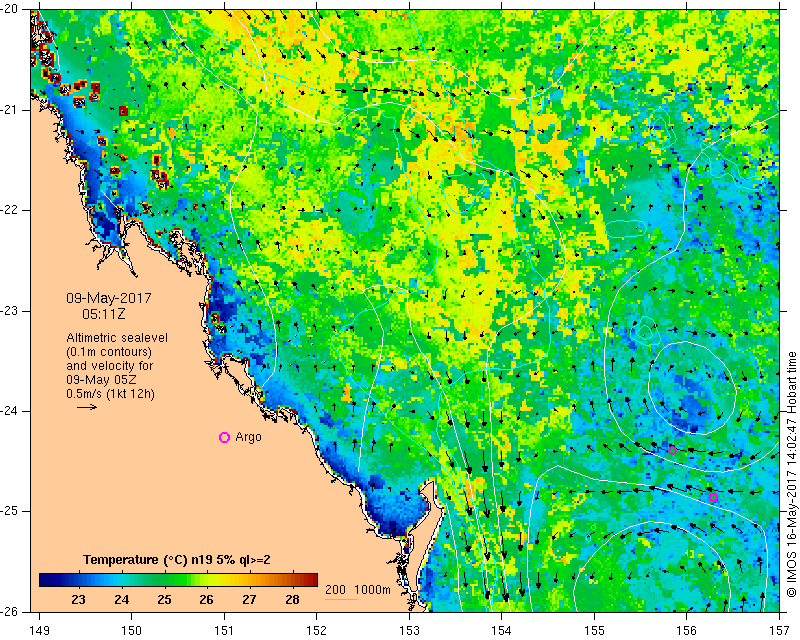Screen dimensions: 800x640
Task: Click the longitude axis label 157
Action: click(780, 631)
